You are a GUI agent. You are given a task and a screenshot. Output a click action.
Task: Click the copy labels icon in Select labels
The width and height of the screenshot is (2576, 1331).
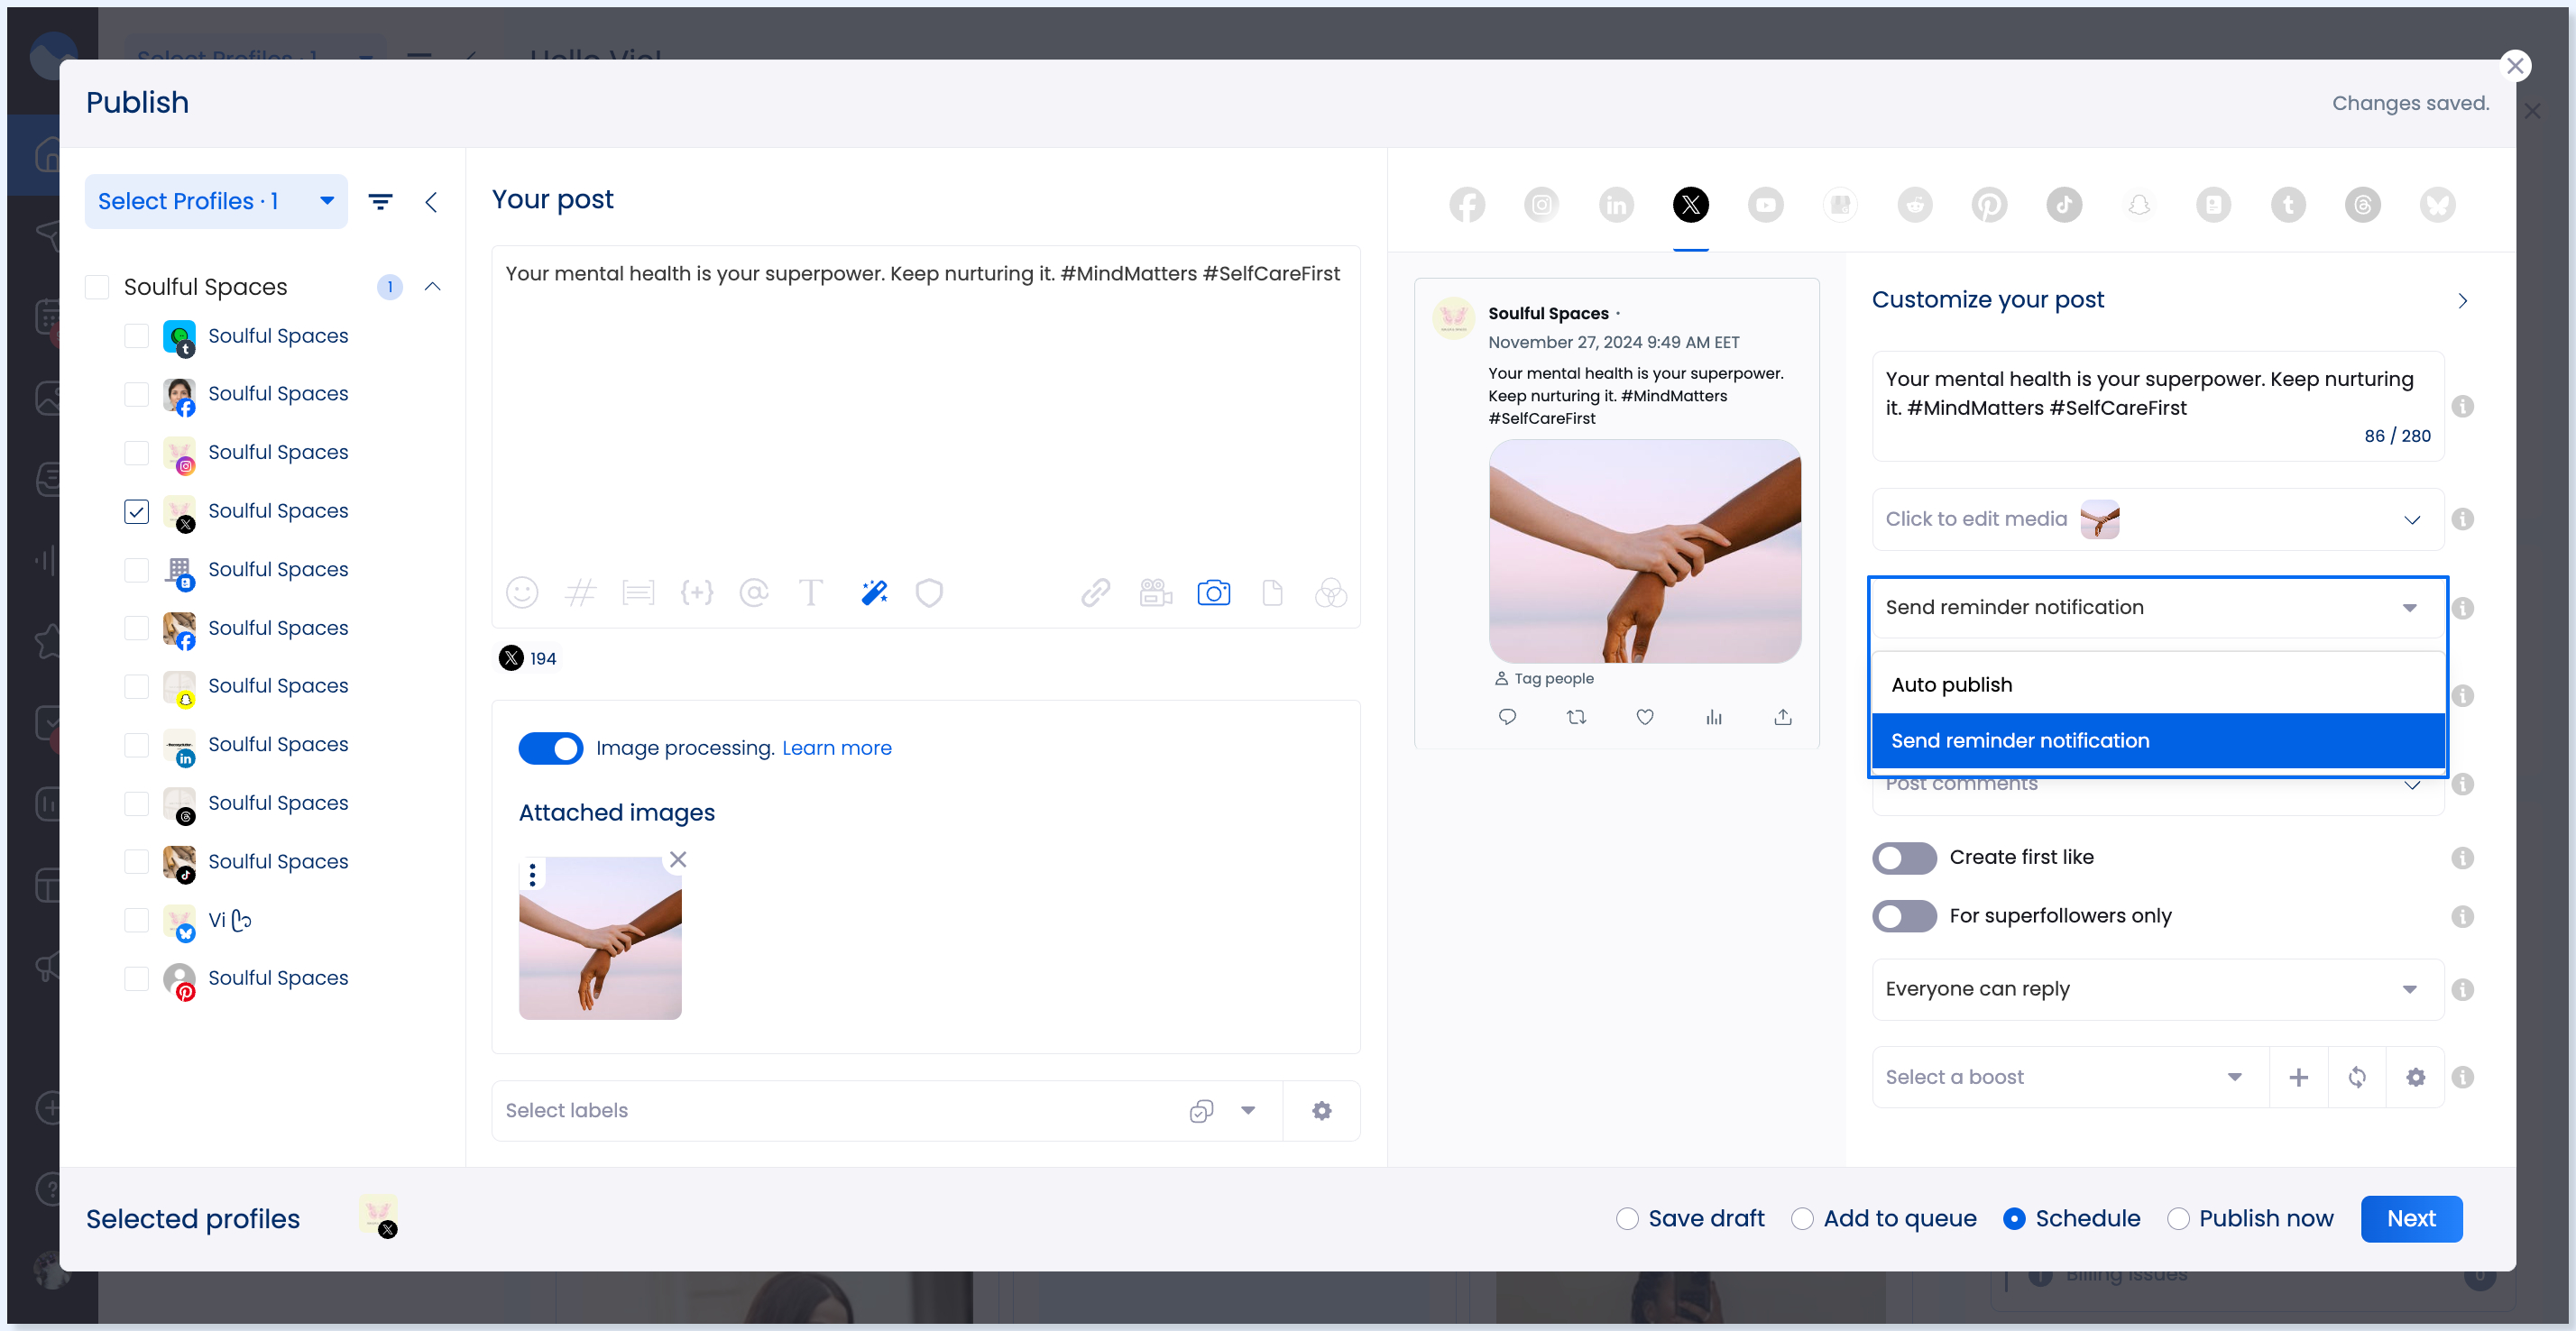[x=1201, y=1110]
